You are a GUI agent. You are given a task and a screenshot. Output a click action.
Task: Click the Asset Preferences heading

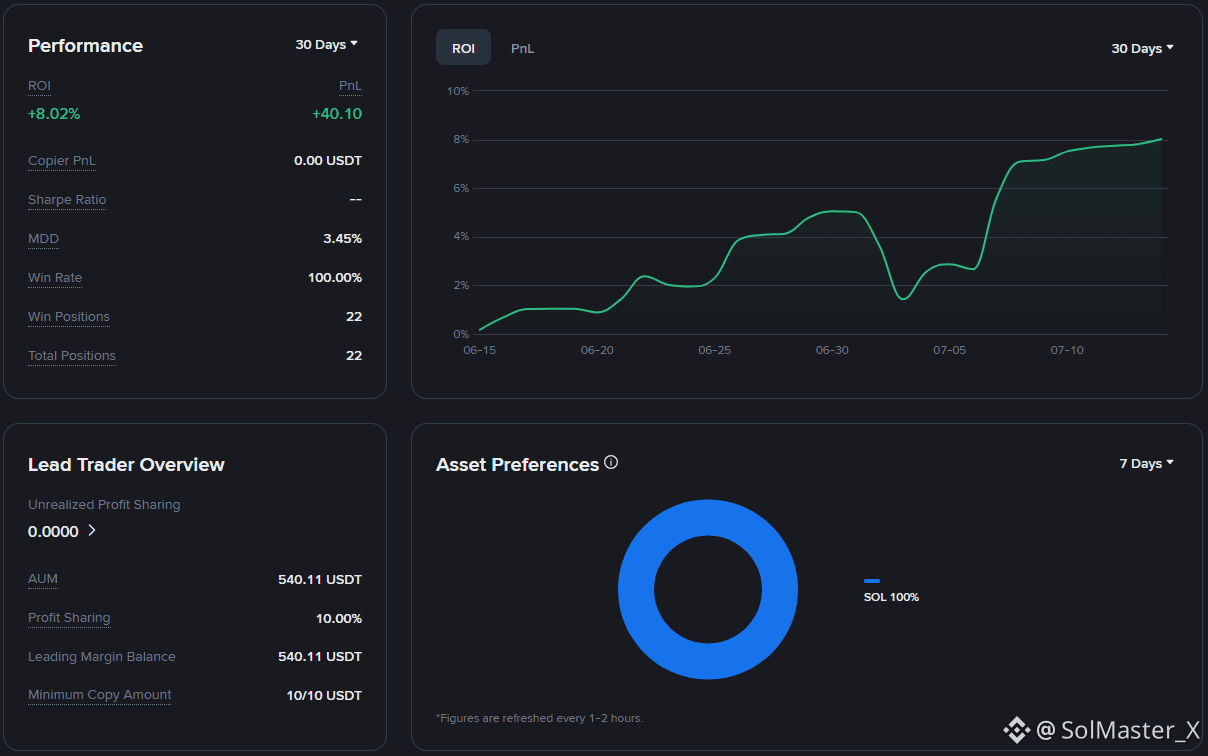tap(517, 465)
